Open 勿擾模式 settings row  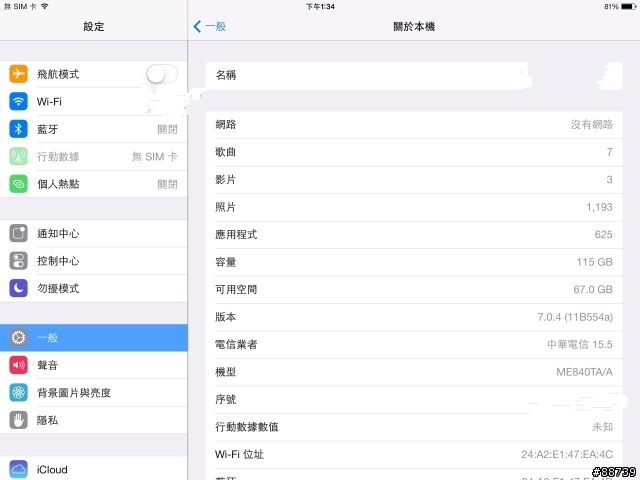click(x=93, y=288)
